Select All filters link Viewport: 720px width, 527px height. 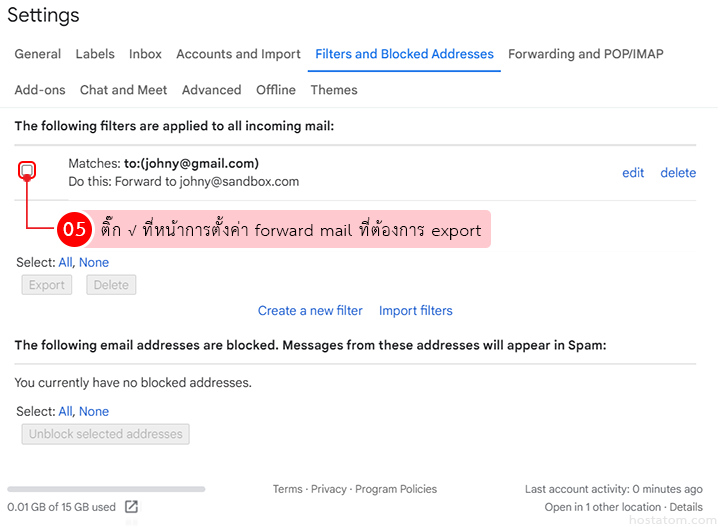pos(65,263)
